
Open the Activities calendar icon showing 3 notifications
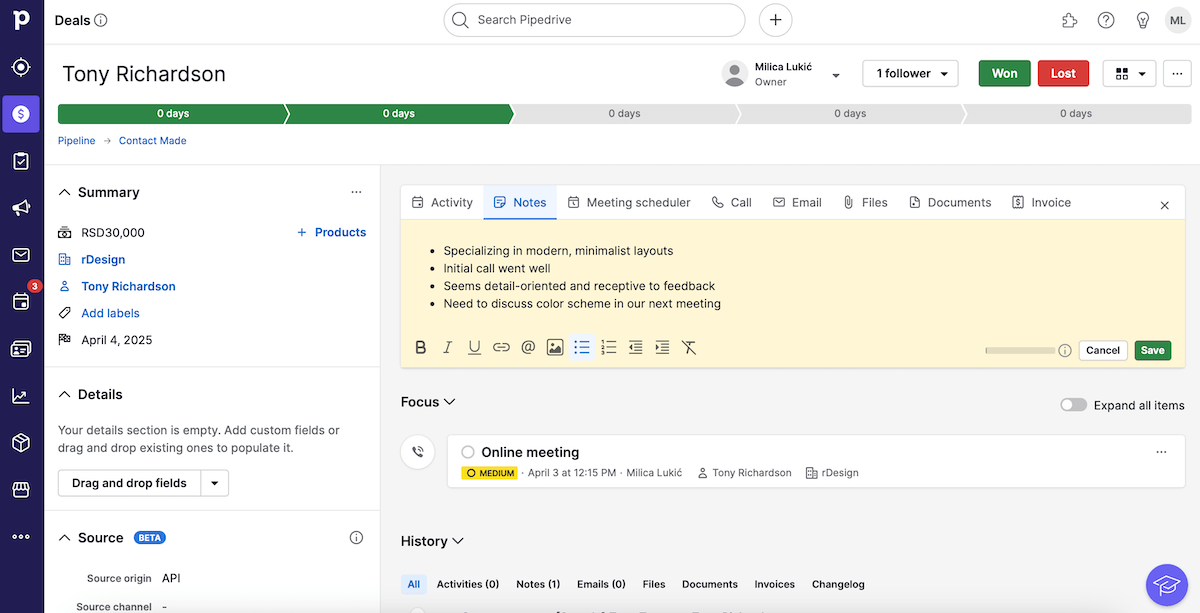(21, 302)
